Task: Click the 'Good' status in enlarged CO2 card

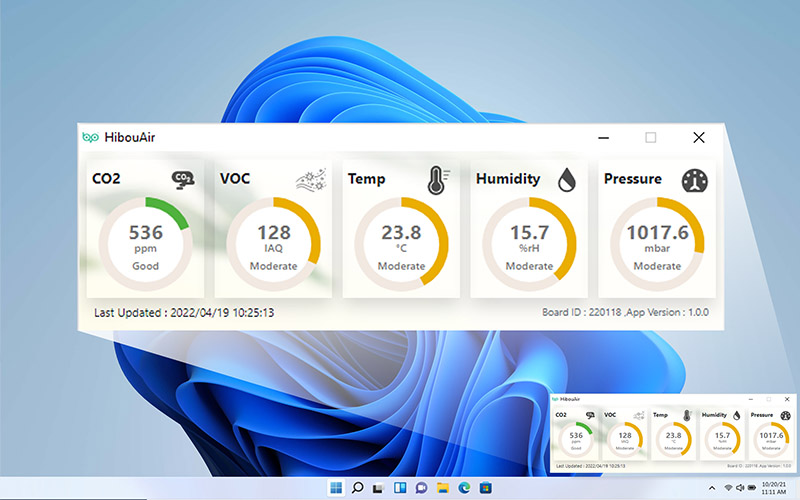Action: tap(145, 266)
